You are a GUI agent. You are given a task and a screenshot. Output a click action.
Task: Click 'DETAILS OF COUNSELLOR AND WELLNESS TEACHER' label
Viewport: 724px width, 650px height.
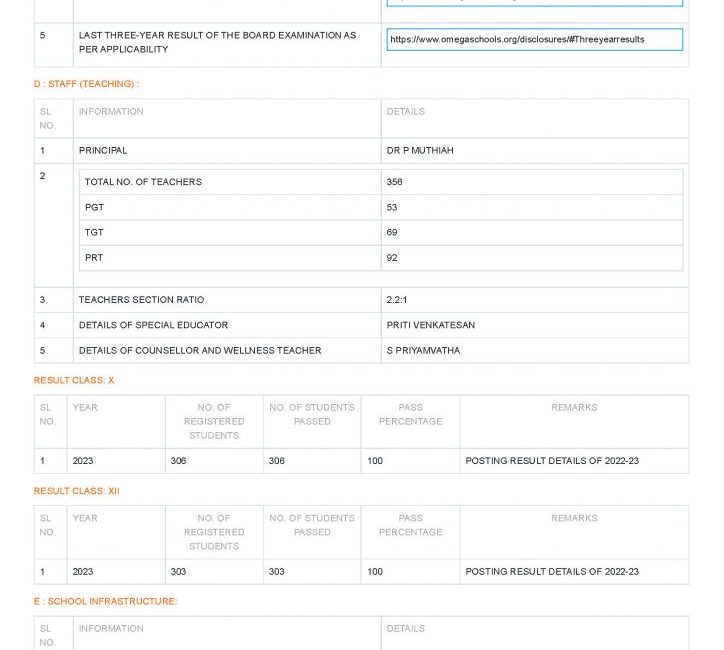[x=200, y=351]
